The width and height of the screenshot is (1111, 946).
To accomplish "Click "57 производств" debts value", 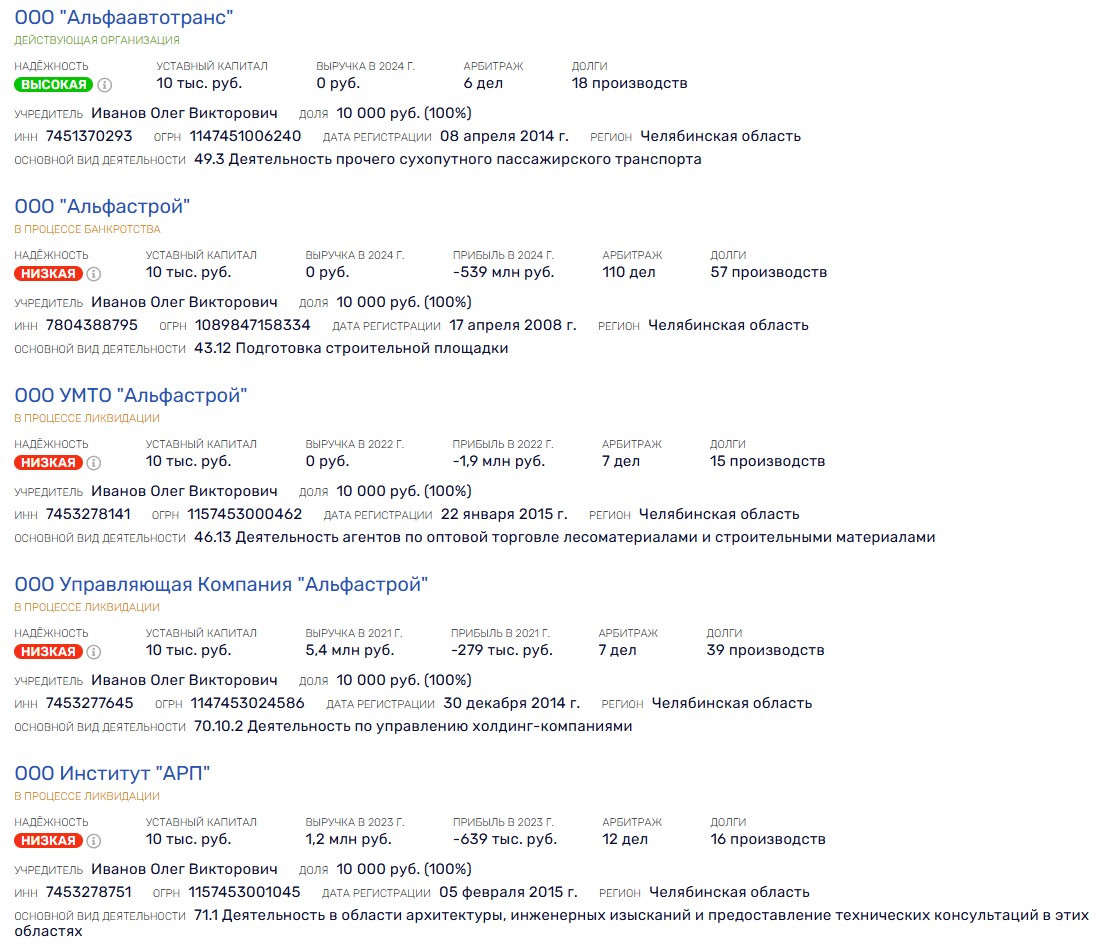I will [x=768, y=272].
